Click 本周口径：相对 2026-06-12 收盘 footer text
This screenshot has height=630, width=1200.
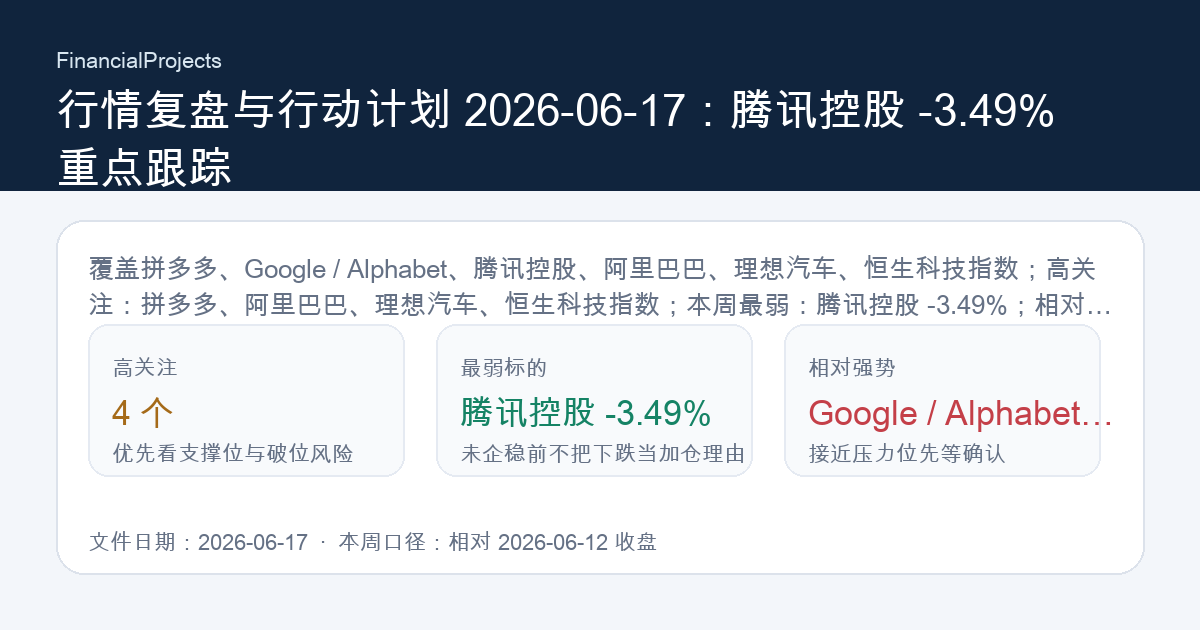click(x=497, y=542)
